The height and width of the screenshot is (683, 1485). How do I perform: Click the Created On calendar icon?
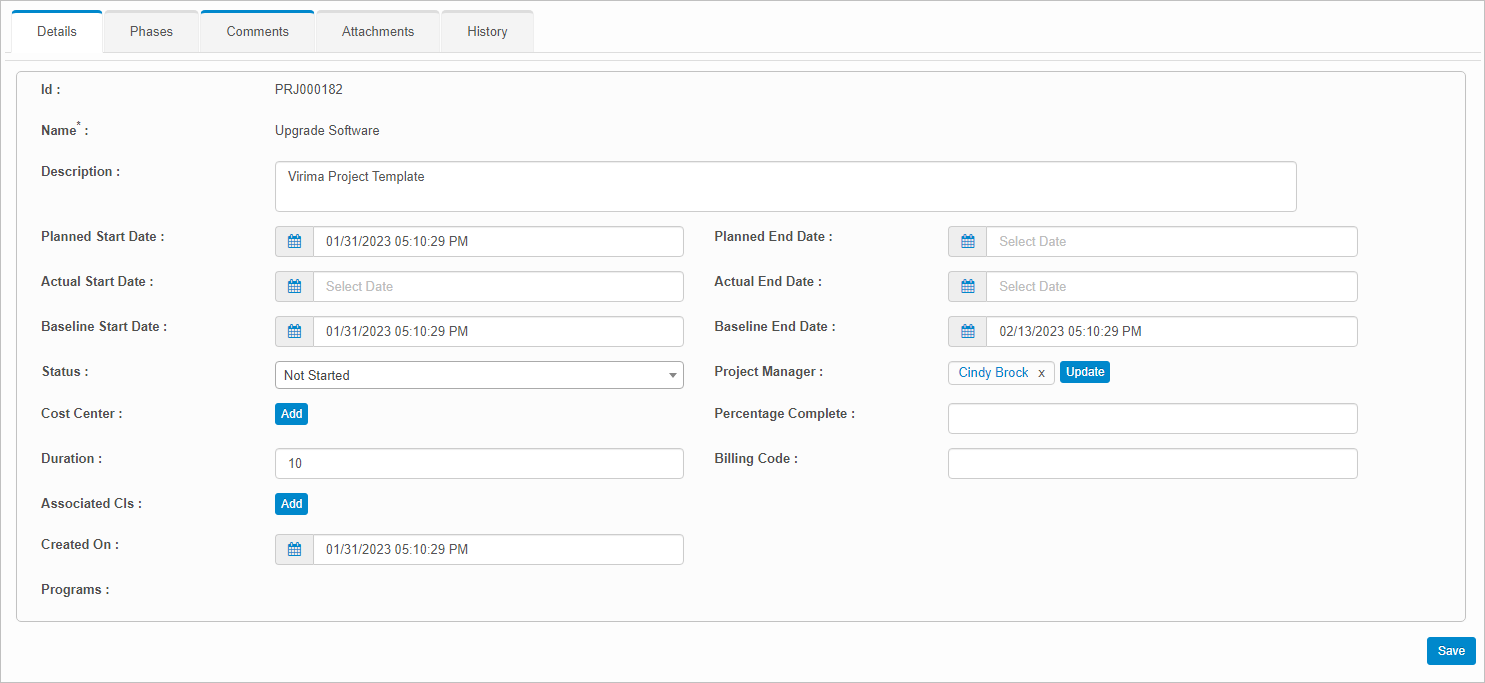294,550
